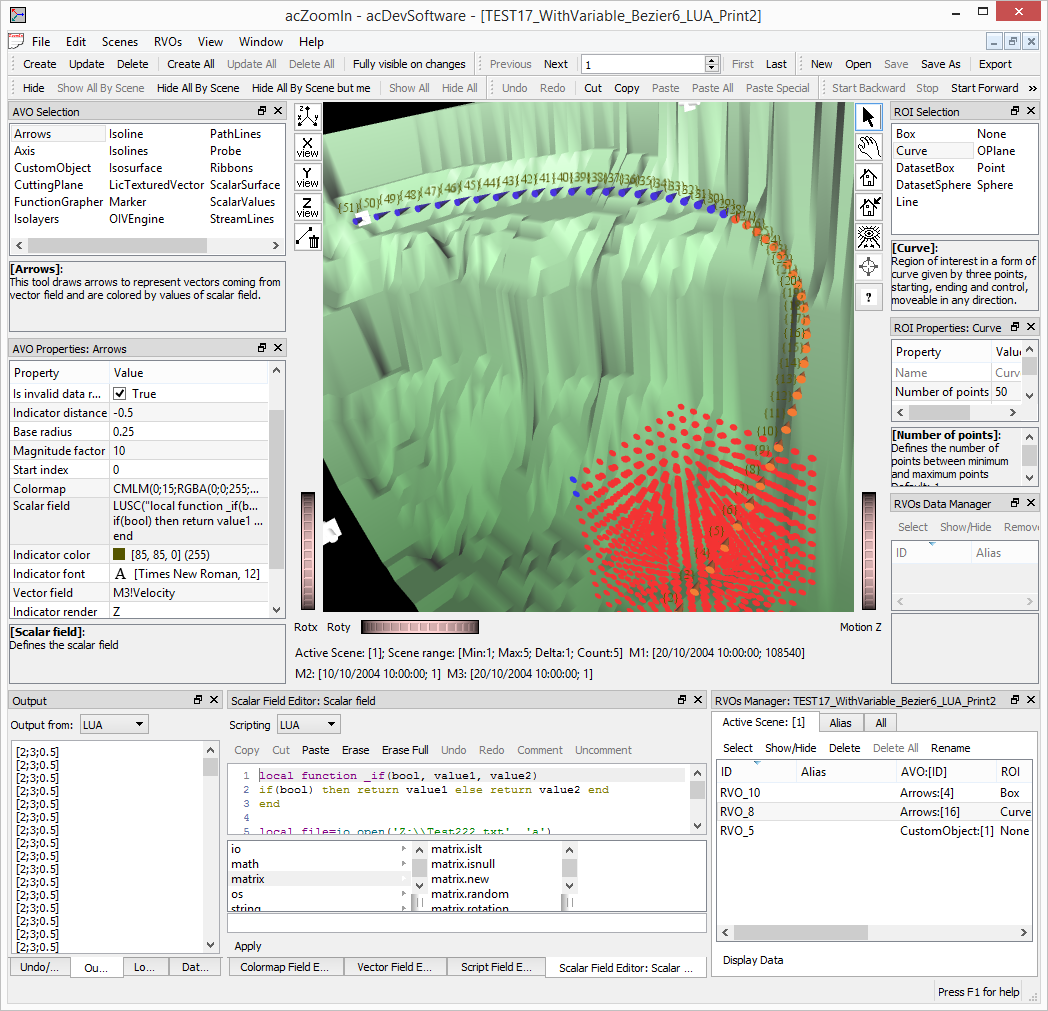
Task: Click the Fully visible on changes toggle
Action: click(x=409, y=64)
